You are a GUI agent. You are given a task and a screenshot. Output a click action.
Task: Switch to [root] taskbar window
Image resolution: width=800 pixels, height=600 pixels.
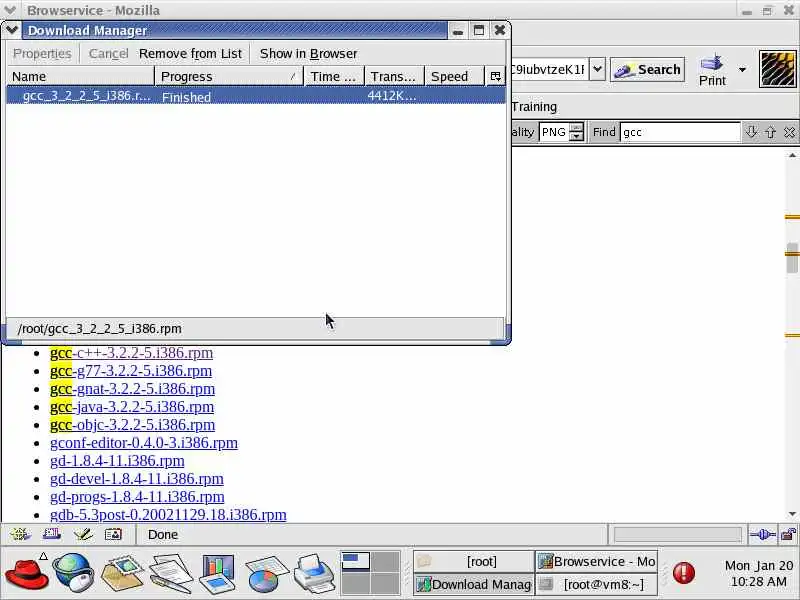473,561
